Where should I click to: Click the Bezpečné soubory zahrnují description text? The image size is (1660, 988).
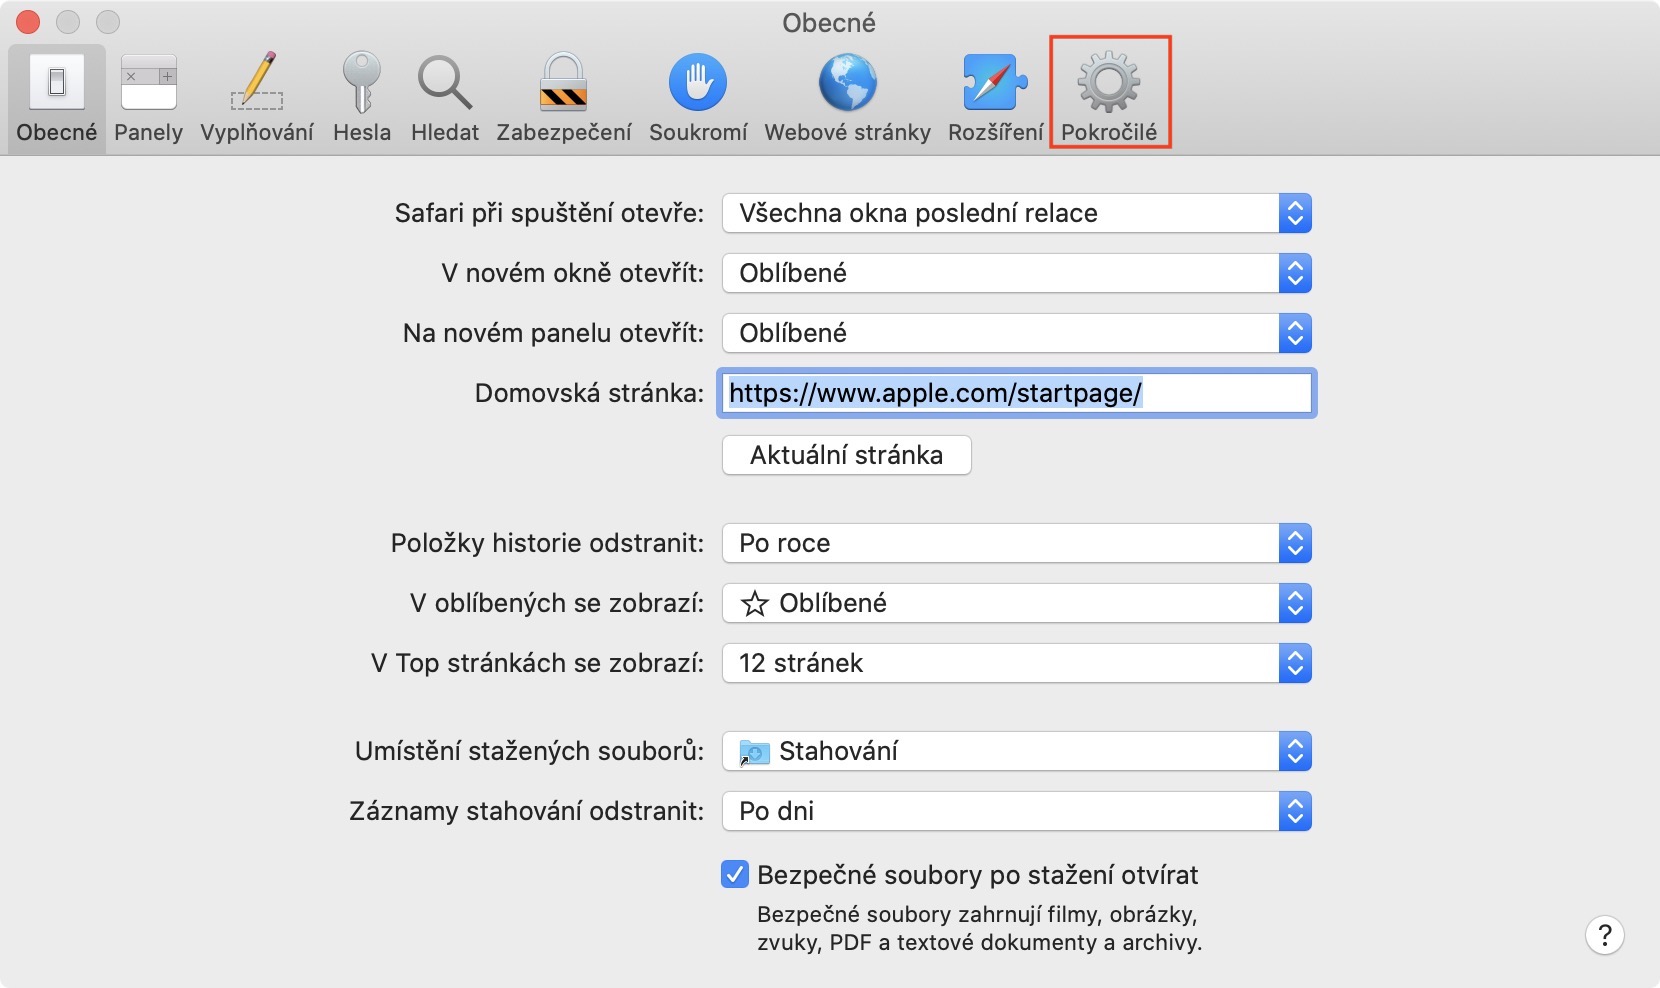pyautogui.click(x=980, y=928)
